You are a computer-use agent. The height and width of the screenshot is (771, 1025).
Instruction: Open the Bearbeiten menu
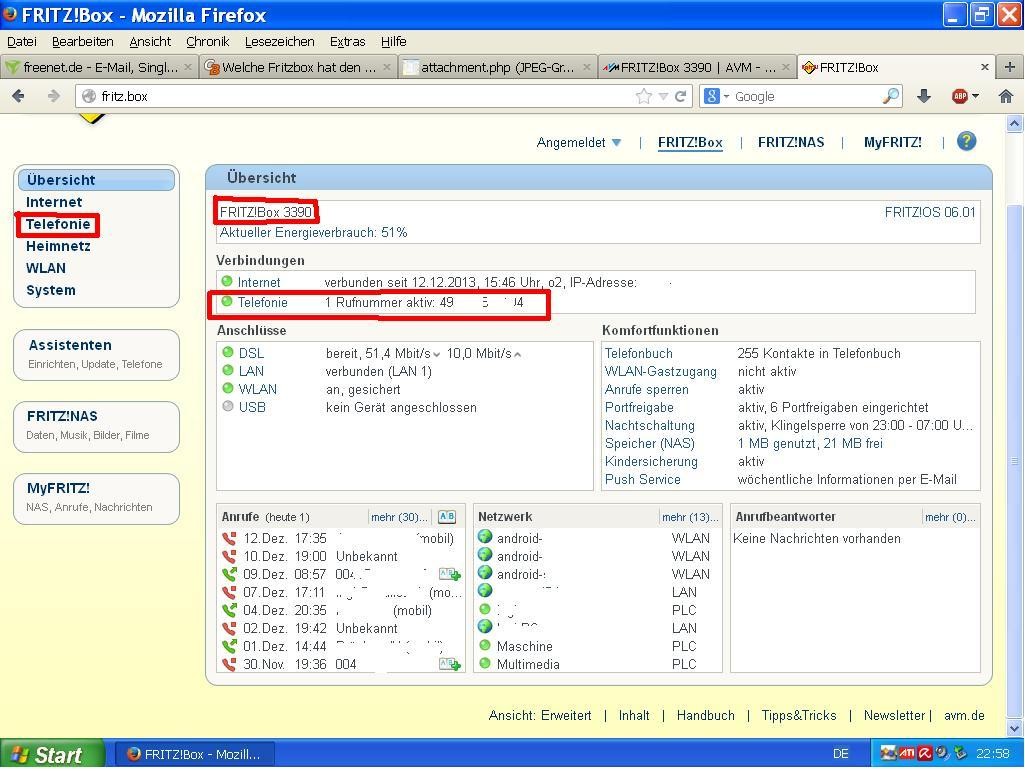pyautogui.click(x=82, y=41)
